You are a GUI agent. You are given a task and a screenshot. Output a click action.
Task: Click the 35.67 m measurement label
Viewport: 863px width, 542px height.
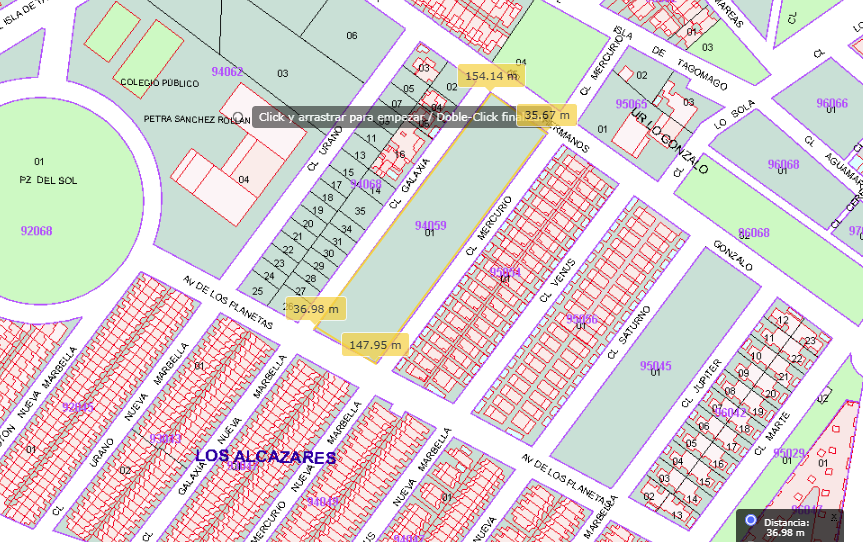547,115
